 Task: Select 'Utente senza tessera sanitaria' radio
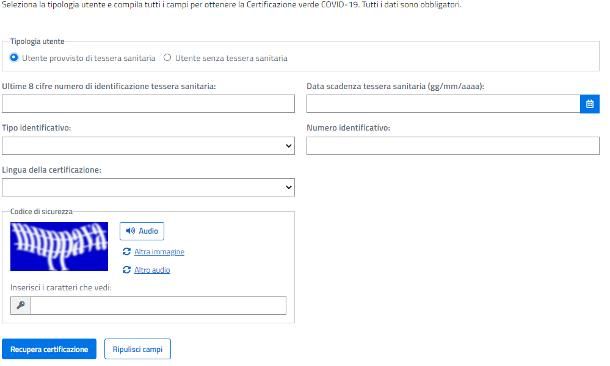pos(167,58)
